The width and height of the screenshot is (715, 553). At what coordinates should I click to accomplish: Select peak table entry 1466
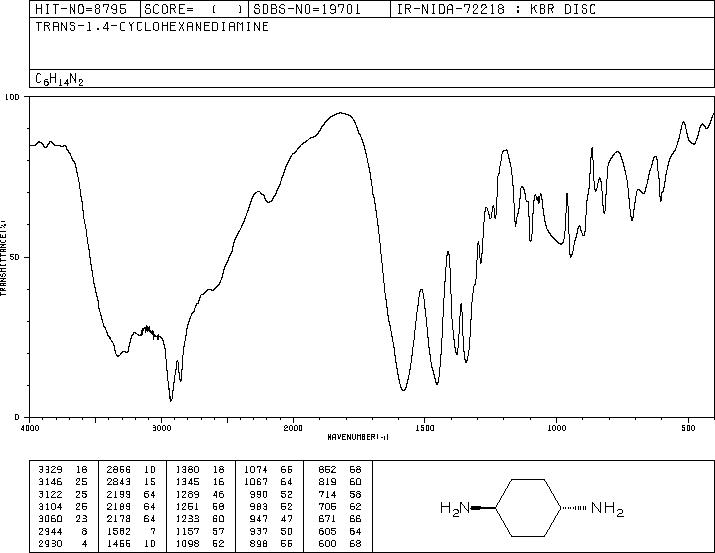point(119,543)
